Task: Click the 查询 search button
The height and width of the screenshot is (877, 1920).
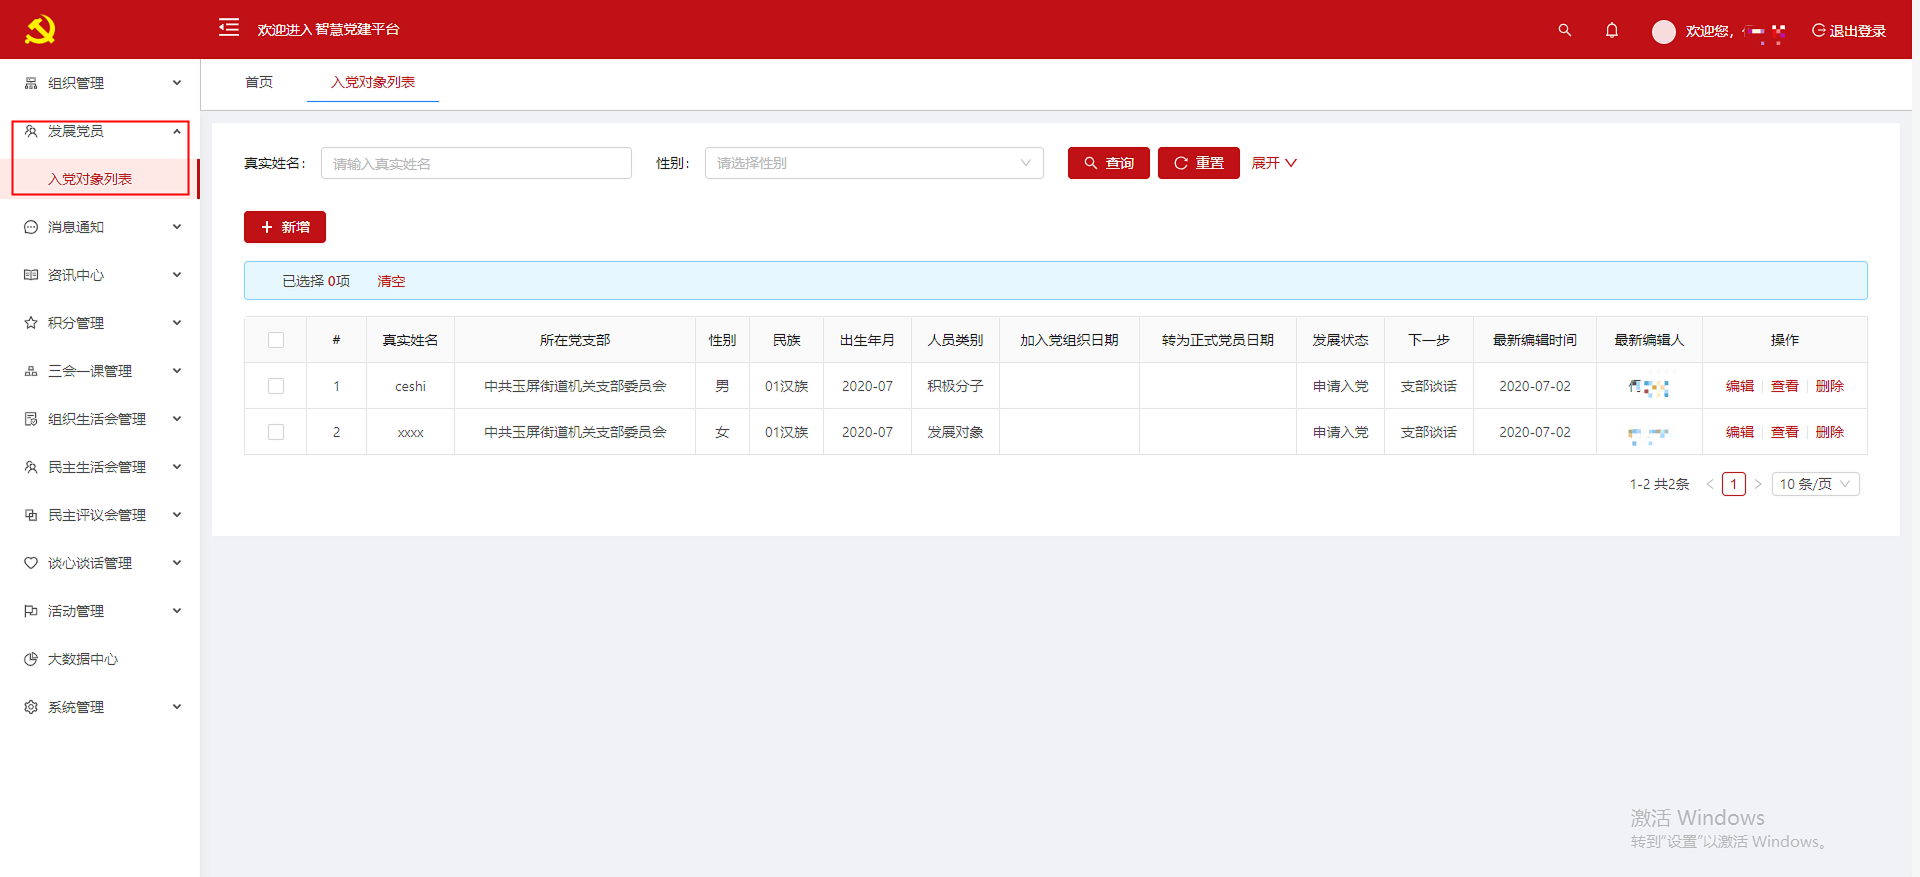Action: [1109, 163]
